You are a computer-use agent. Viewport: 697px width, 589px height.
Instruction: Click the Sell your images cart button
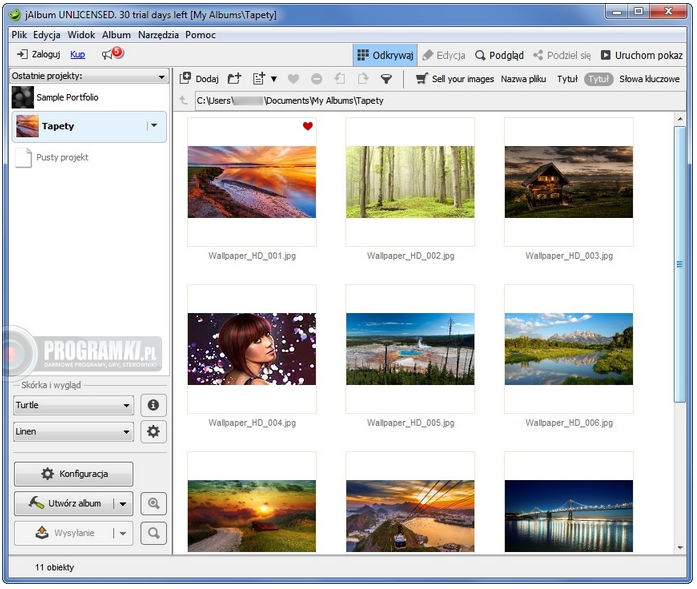(x=454, y=79)
